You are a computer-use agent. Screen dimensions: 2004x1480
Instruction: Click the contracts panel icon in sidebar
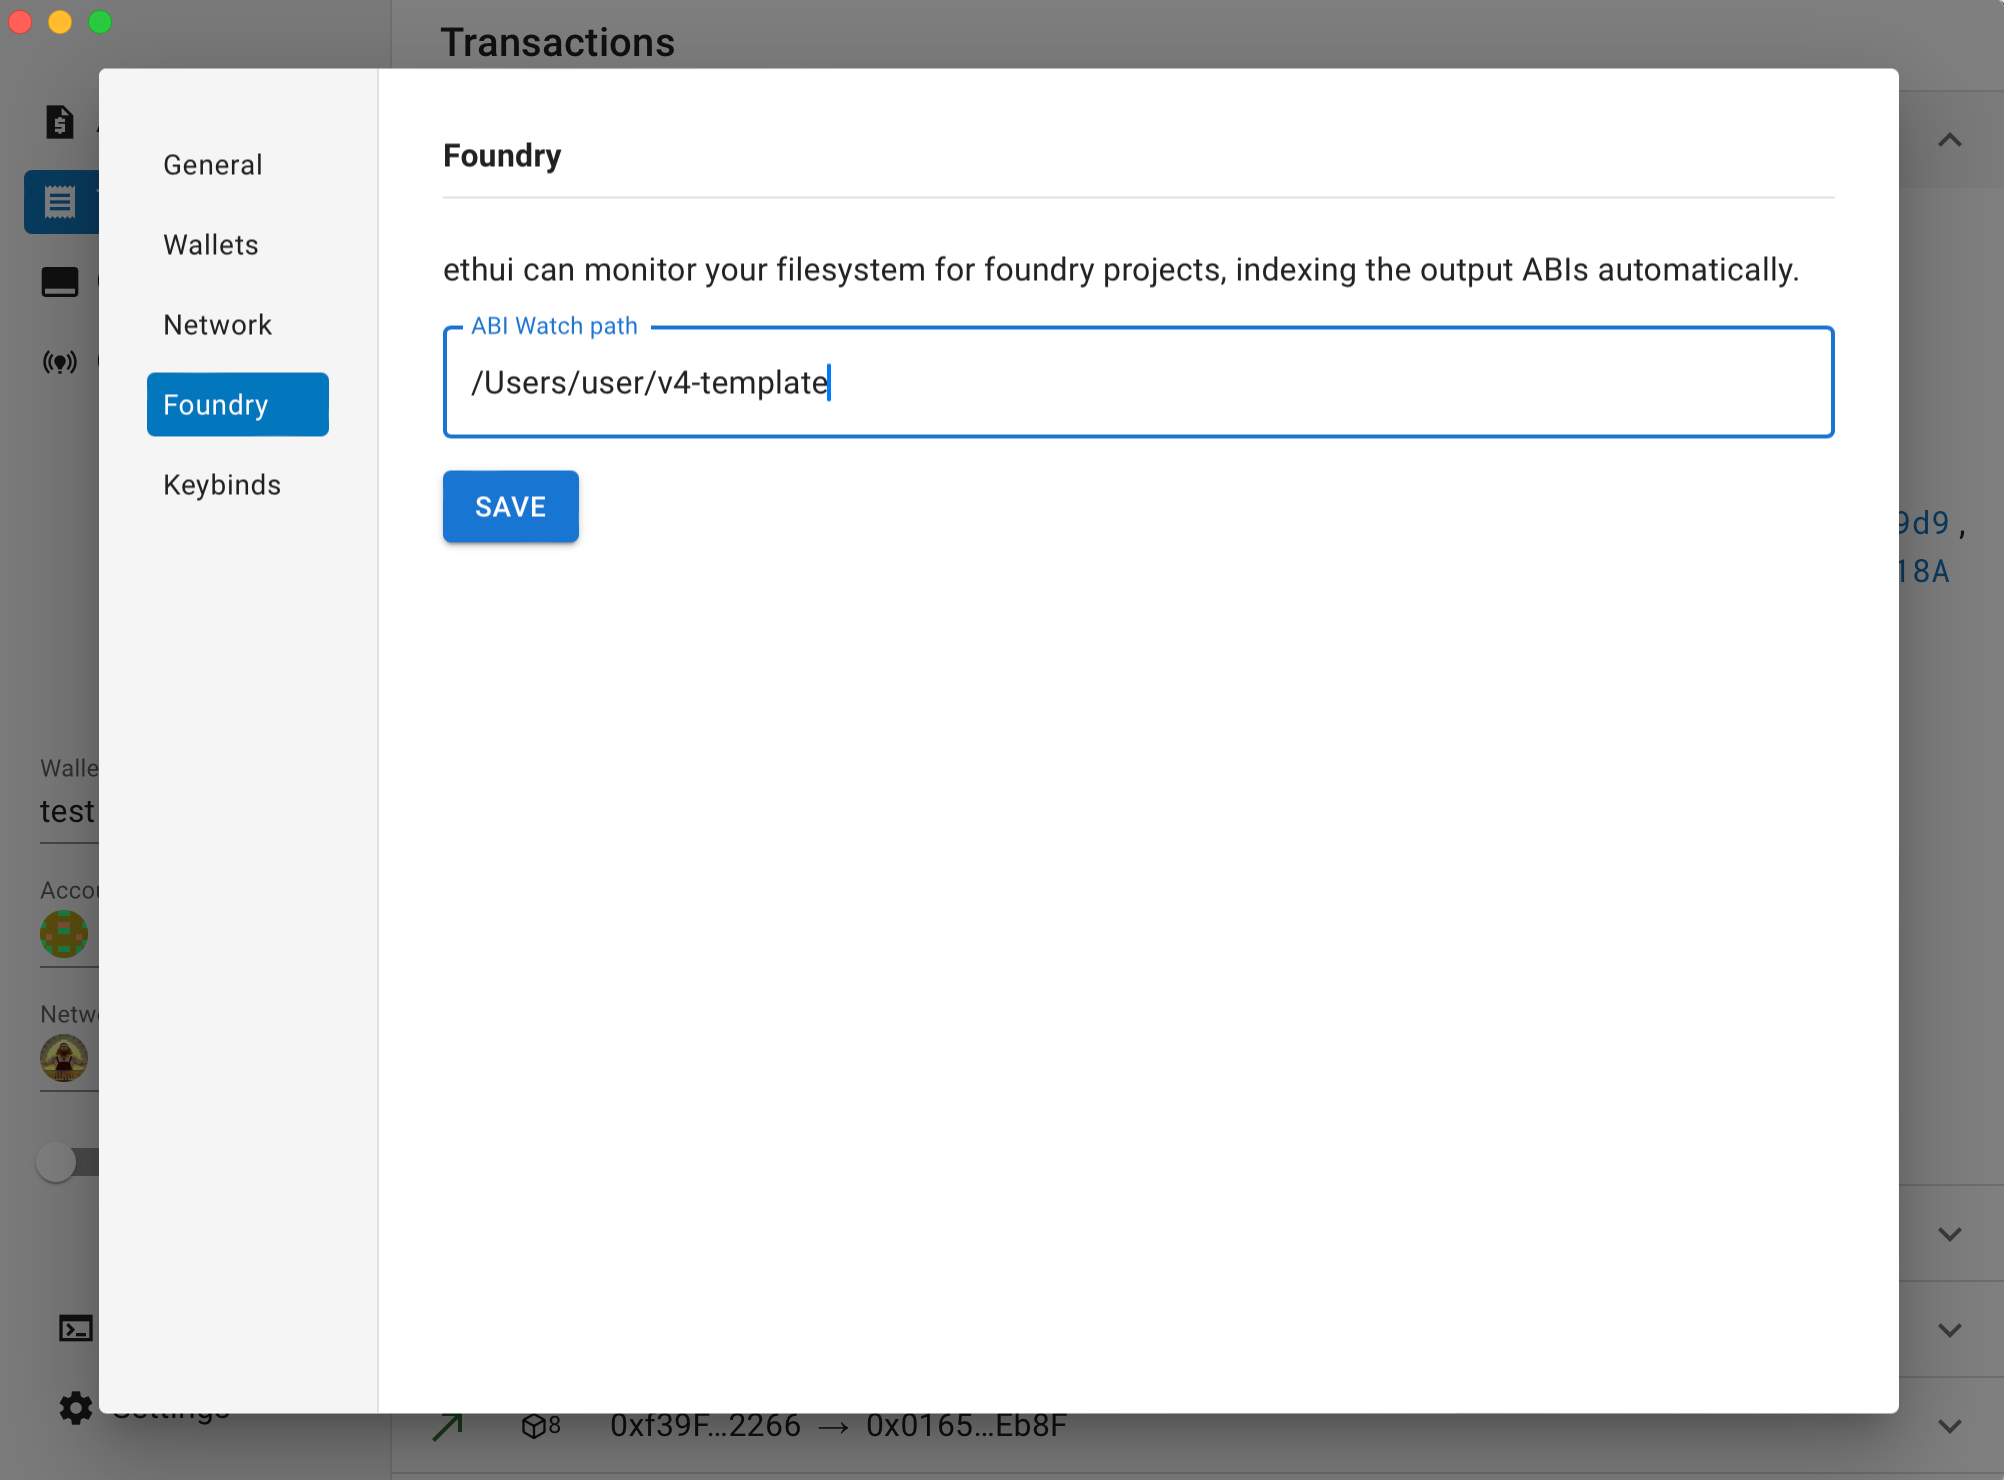click(x=60, y=282)
